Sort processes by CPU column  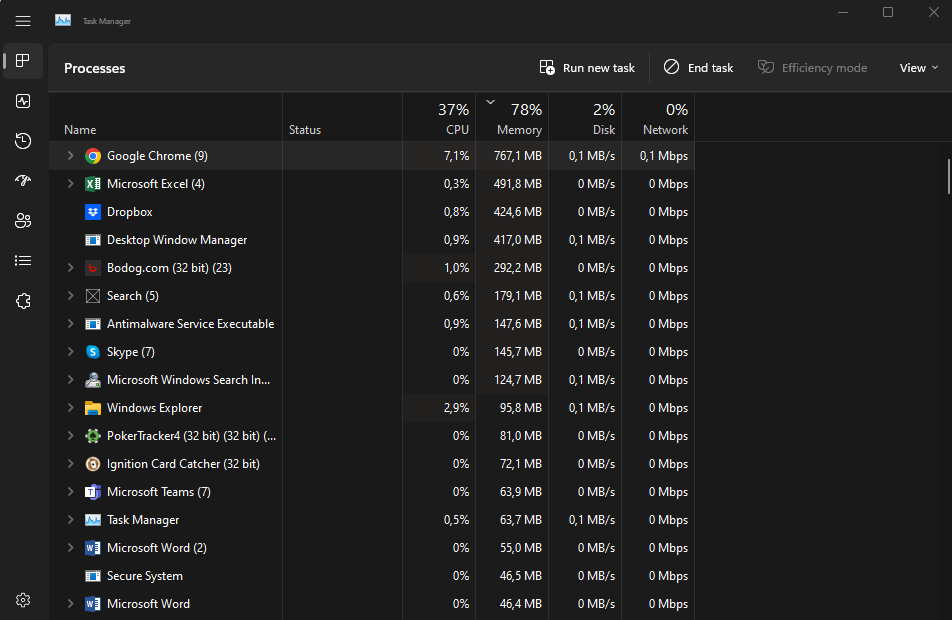click(x=439, y=117)
